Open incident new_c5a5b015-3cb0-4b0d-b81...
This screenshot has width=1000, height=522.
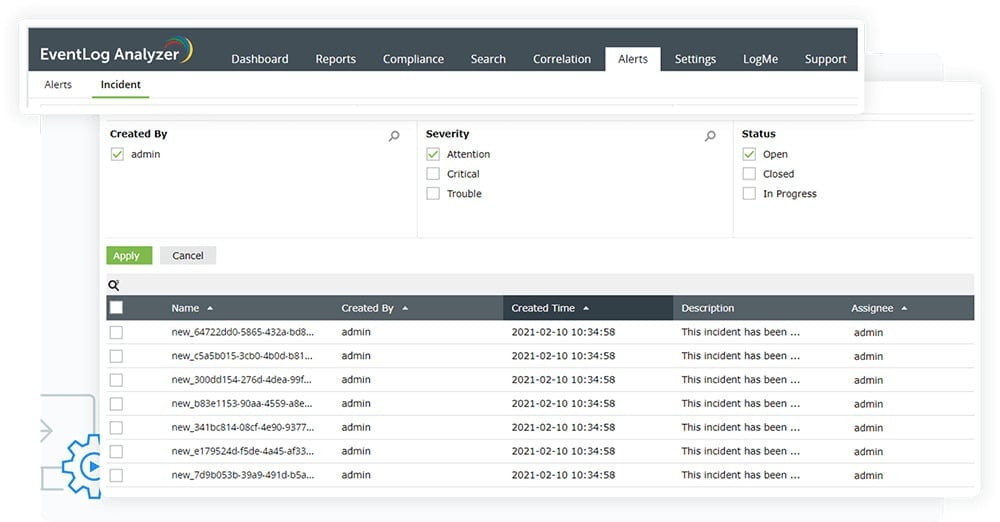(242, 355)
